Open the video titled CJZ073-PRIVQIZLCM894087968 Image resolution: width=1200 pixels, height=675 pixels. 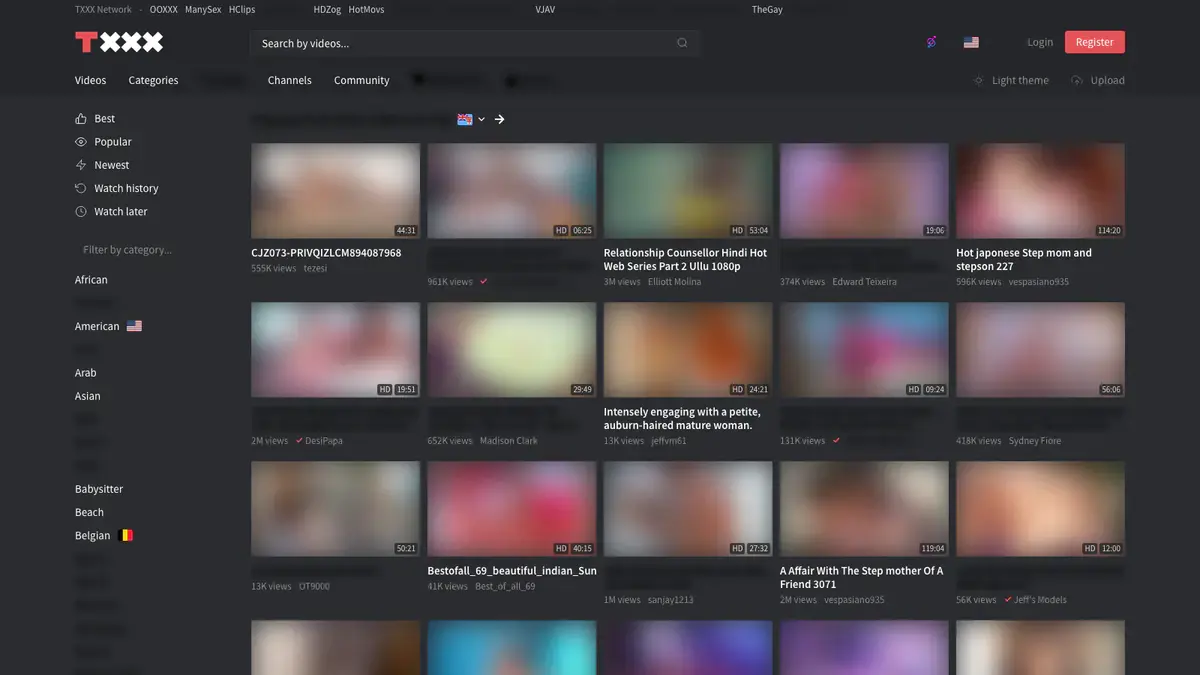pos(326,253)
